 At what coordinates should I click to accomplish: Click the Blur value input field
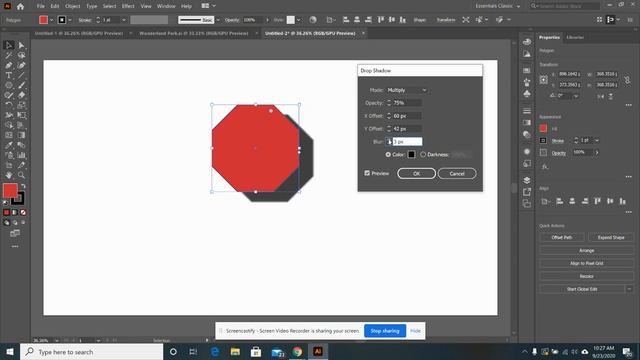point(407,142)
